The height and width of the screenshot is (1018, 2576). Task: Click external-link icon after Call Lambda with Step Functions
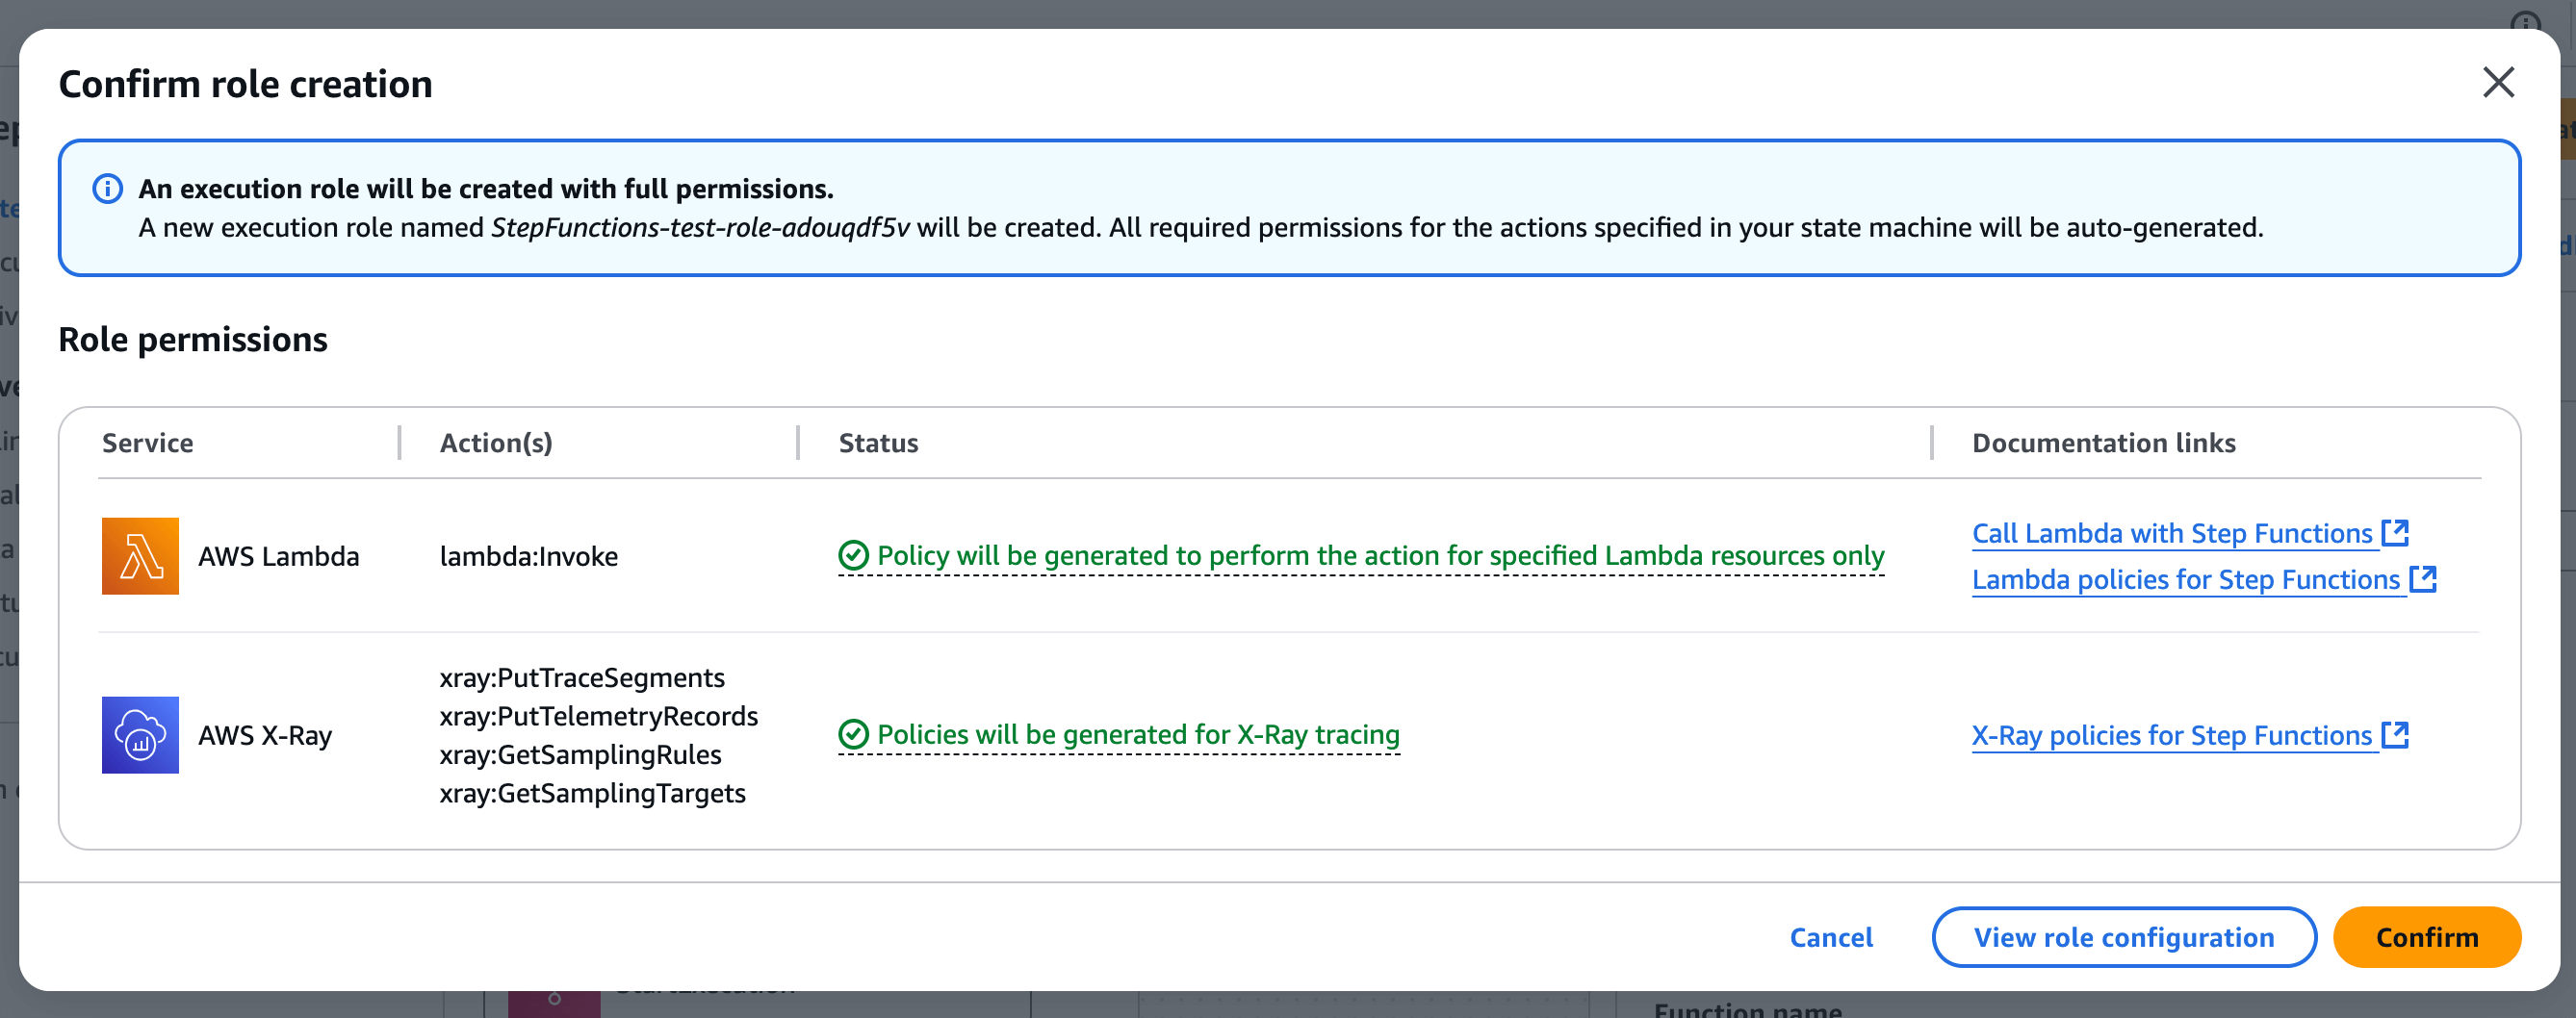pos(2395,532)
